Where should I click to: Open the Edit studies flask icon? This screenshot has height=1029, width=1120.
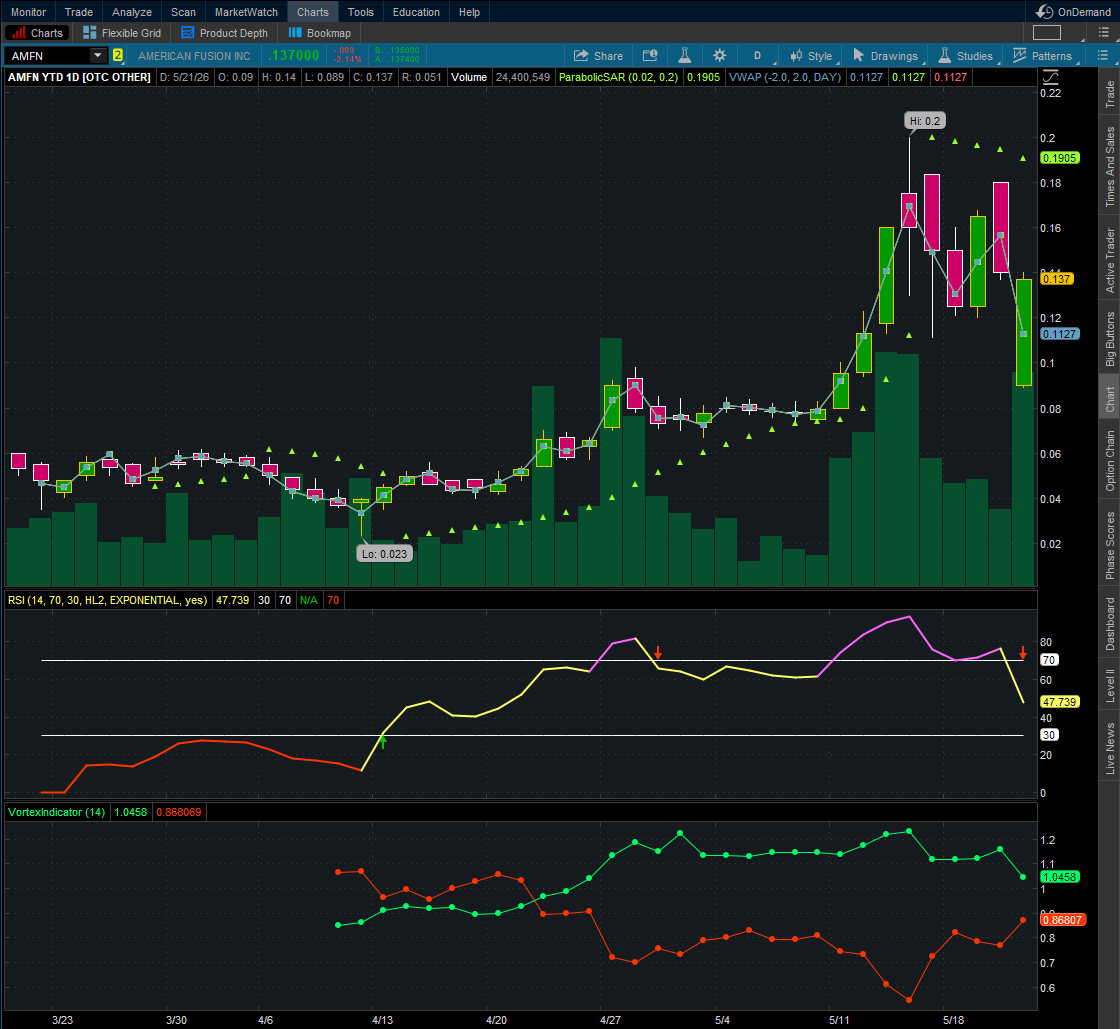coord(684,56)
